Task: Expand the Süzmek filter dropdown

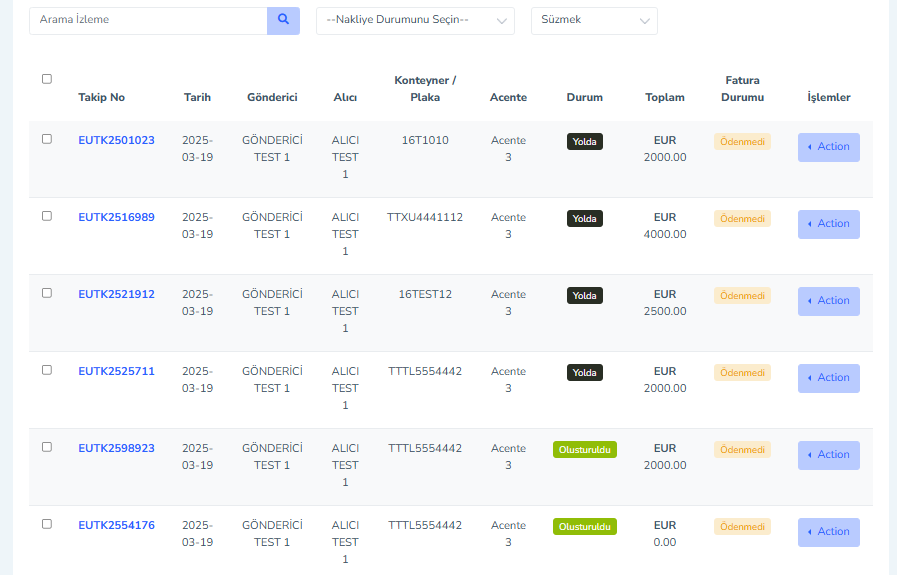Action: pos(594,21)
